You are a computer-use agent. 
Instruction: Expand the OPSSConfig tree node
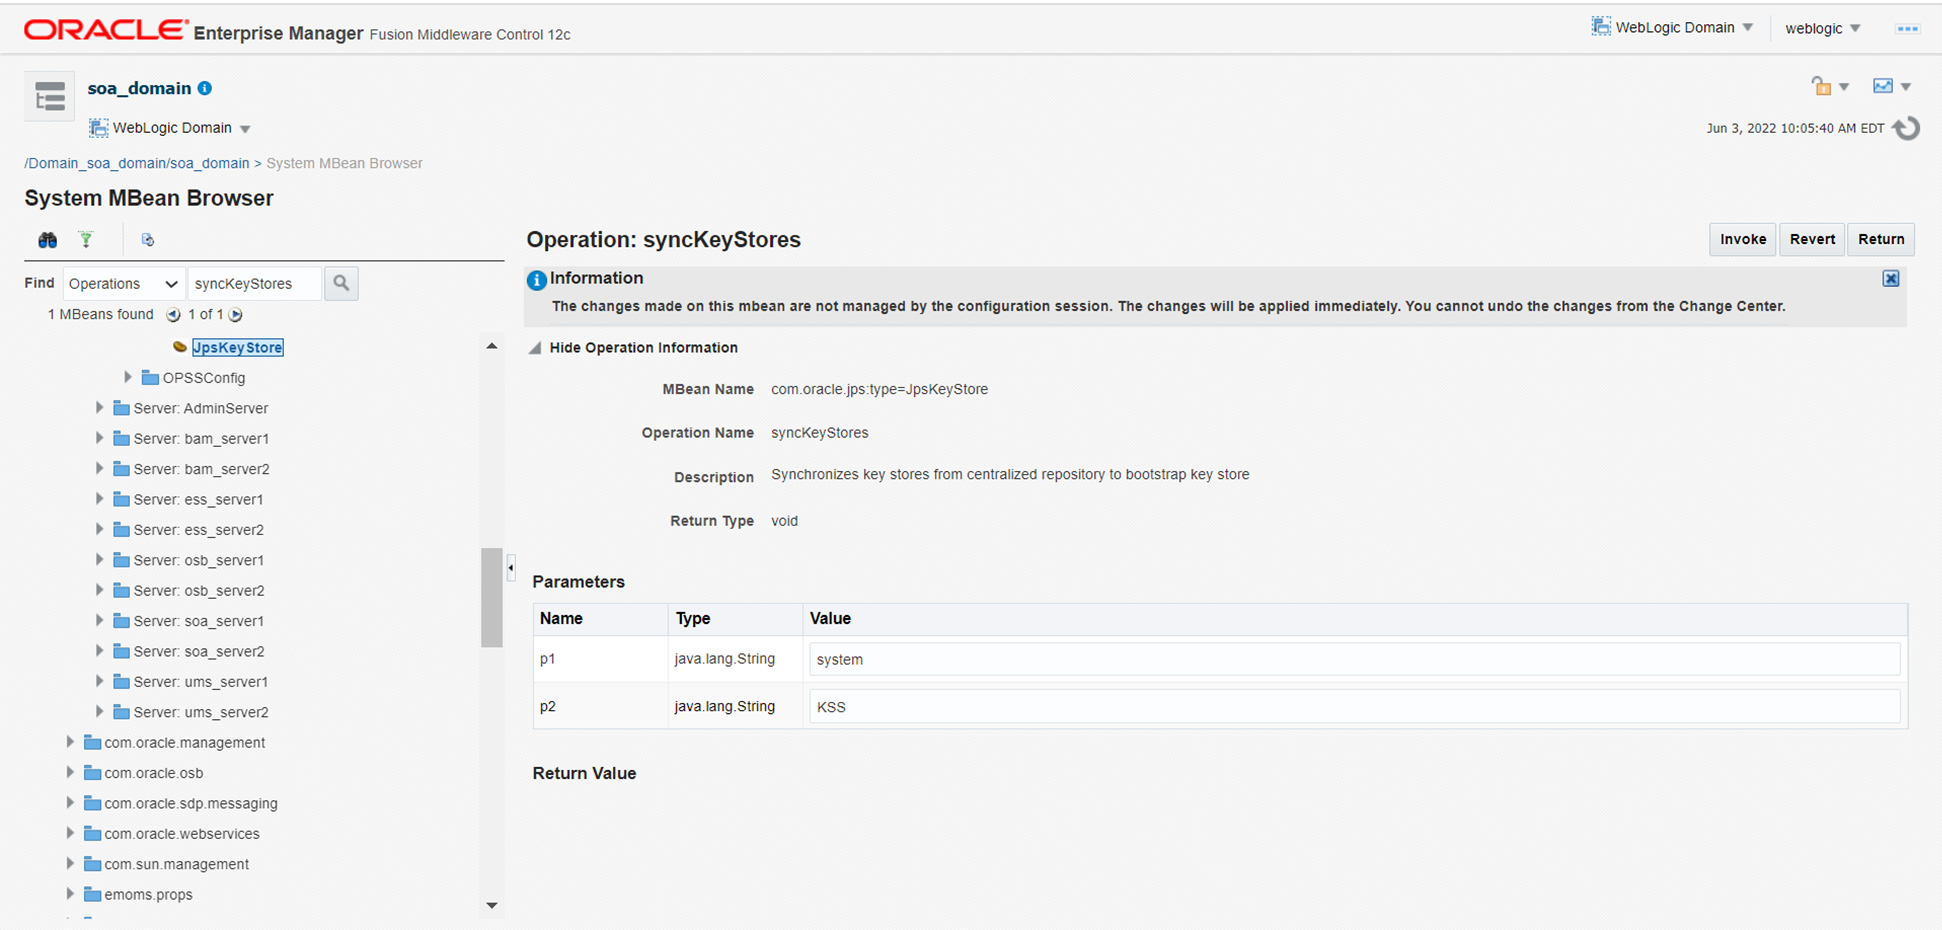click(x=128, y=377)
